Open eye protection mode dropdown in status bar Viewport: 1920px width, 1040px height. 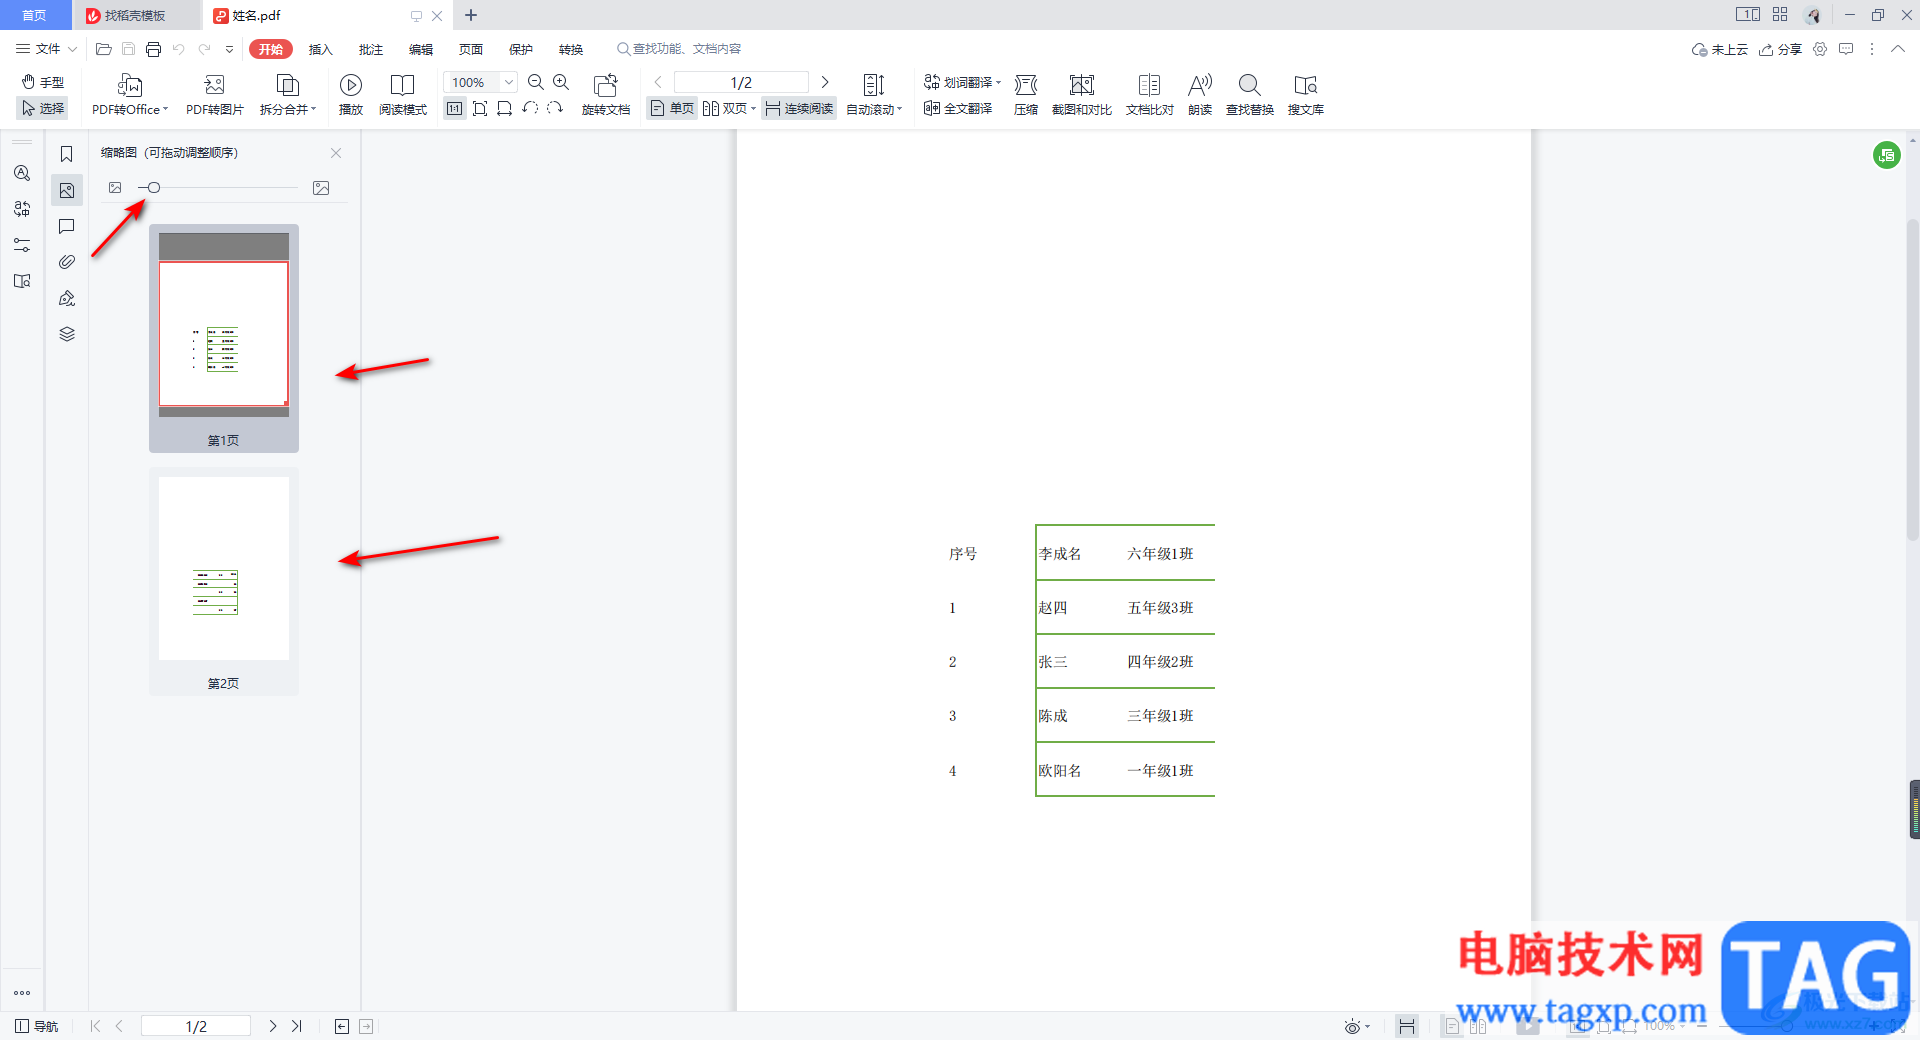click(x=1357, y=1026)
